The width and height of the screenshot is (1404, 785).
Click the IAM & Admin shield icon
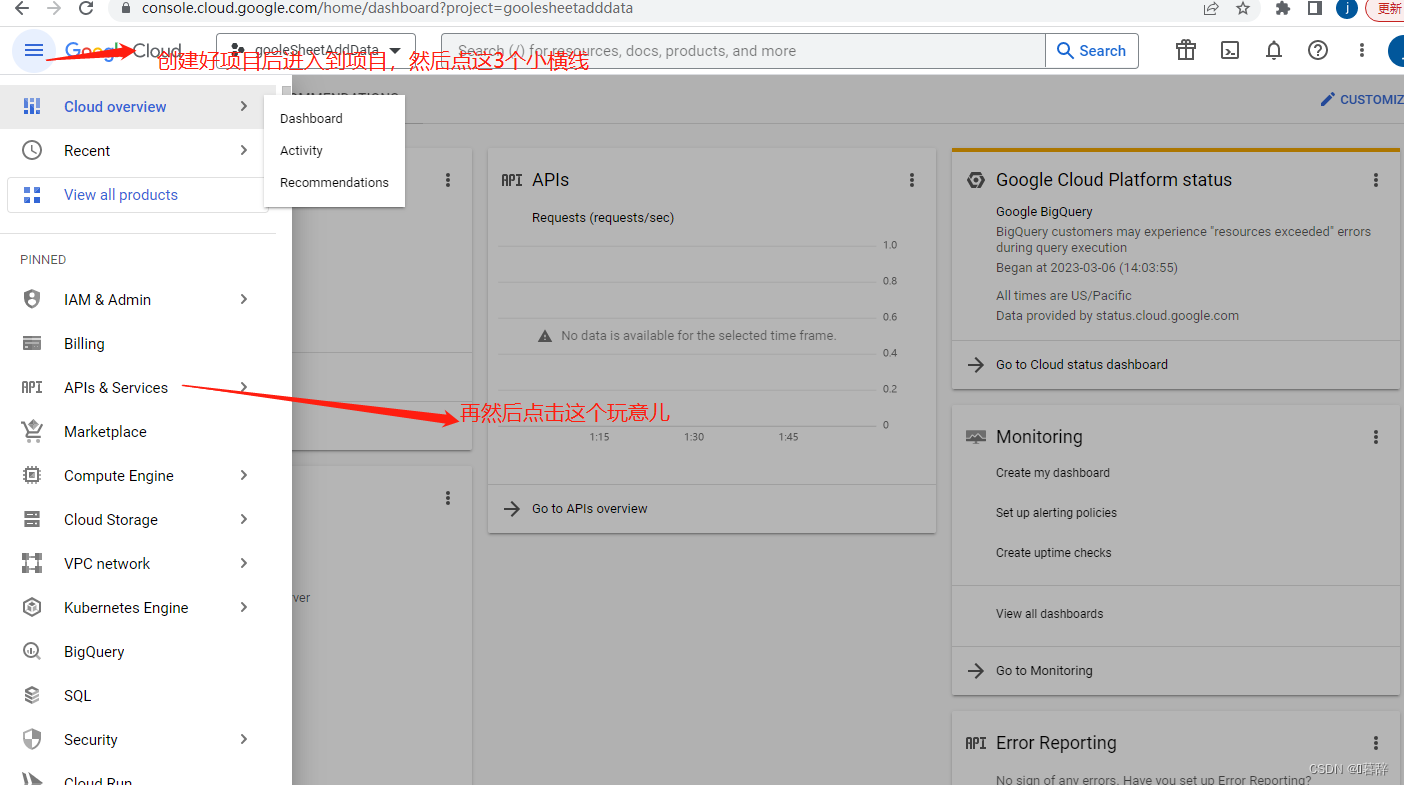(32, 299)
